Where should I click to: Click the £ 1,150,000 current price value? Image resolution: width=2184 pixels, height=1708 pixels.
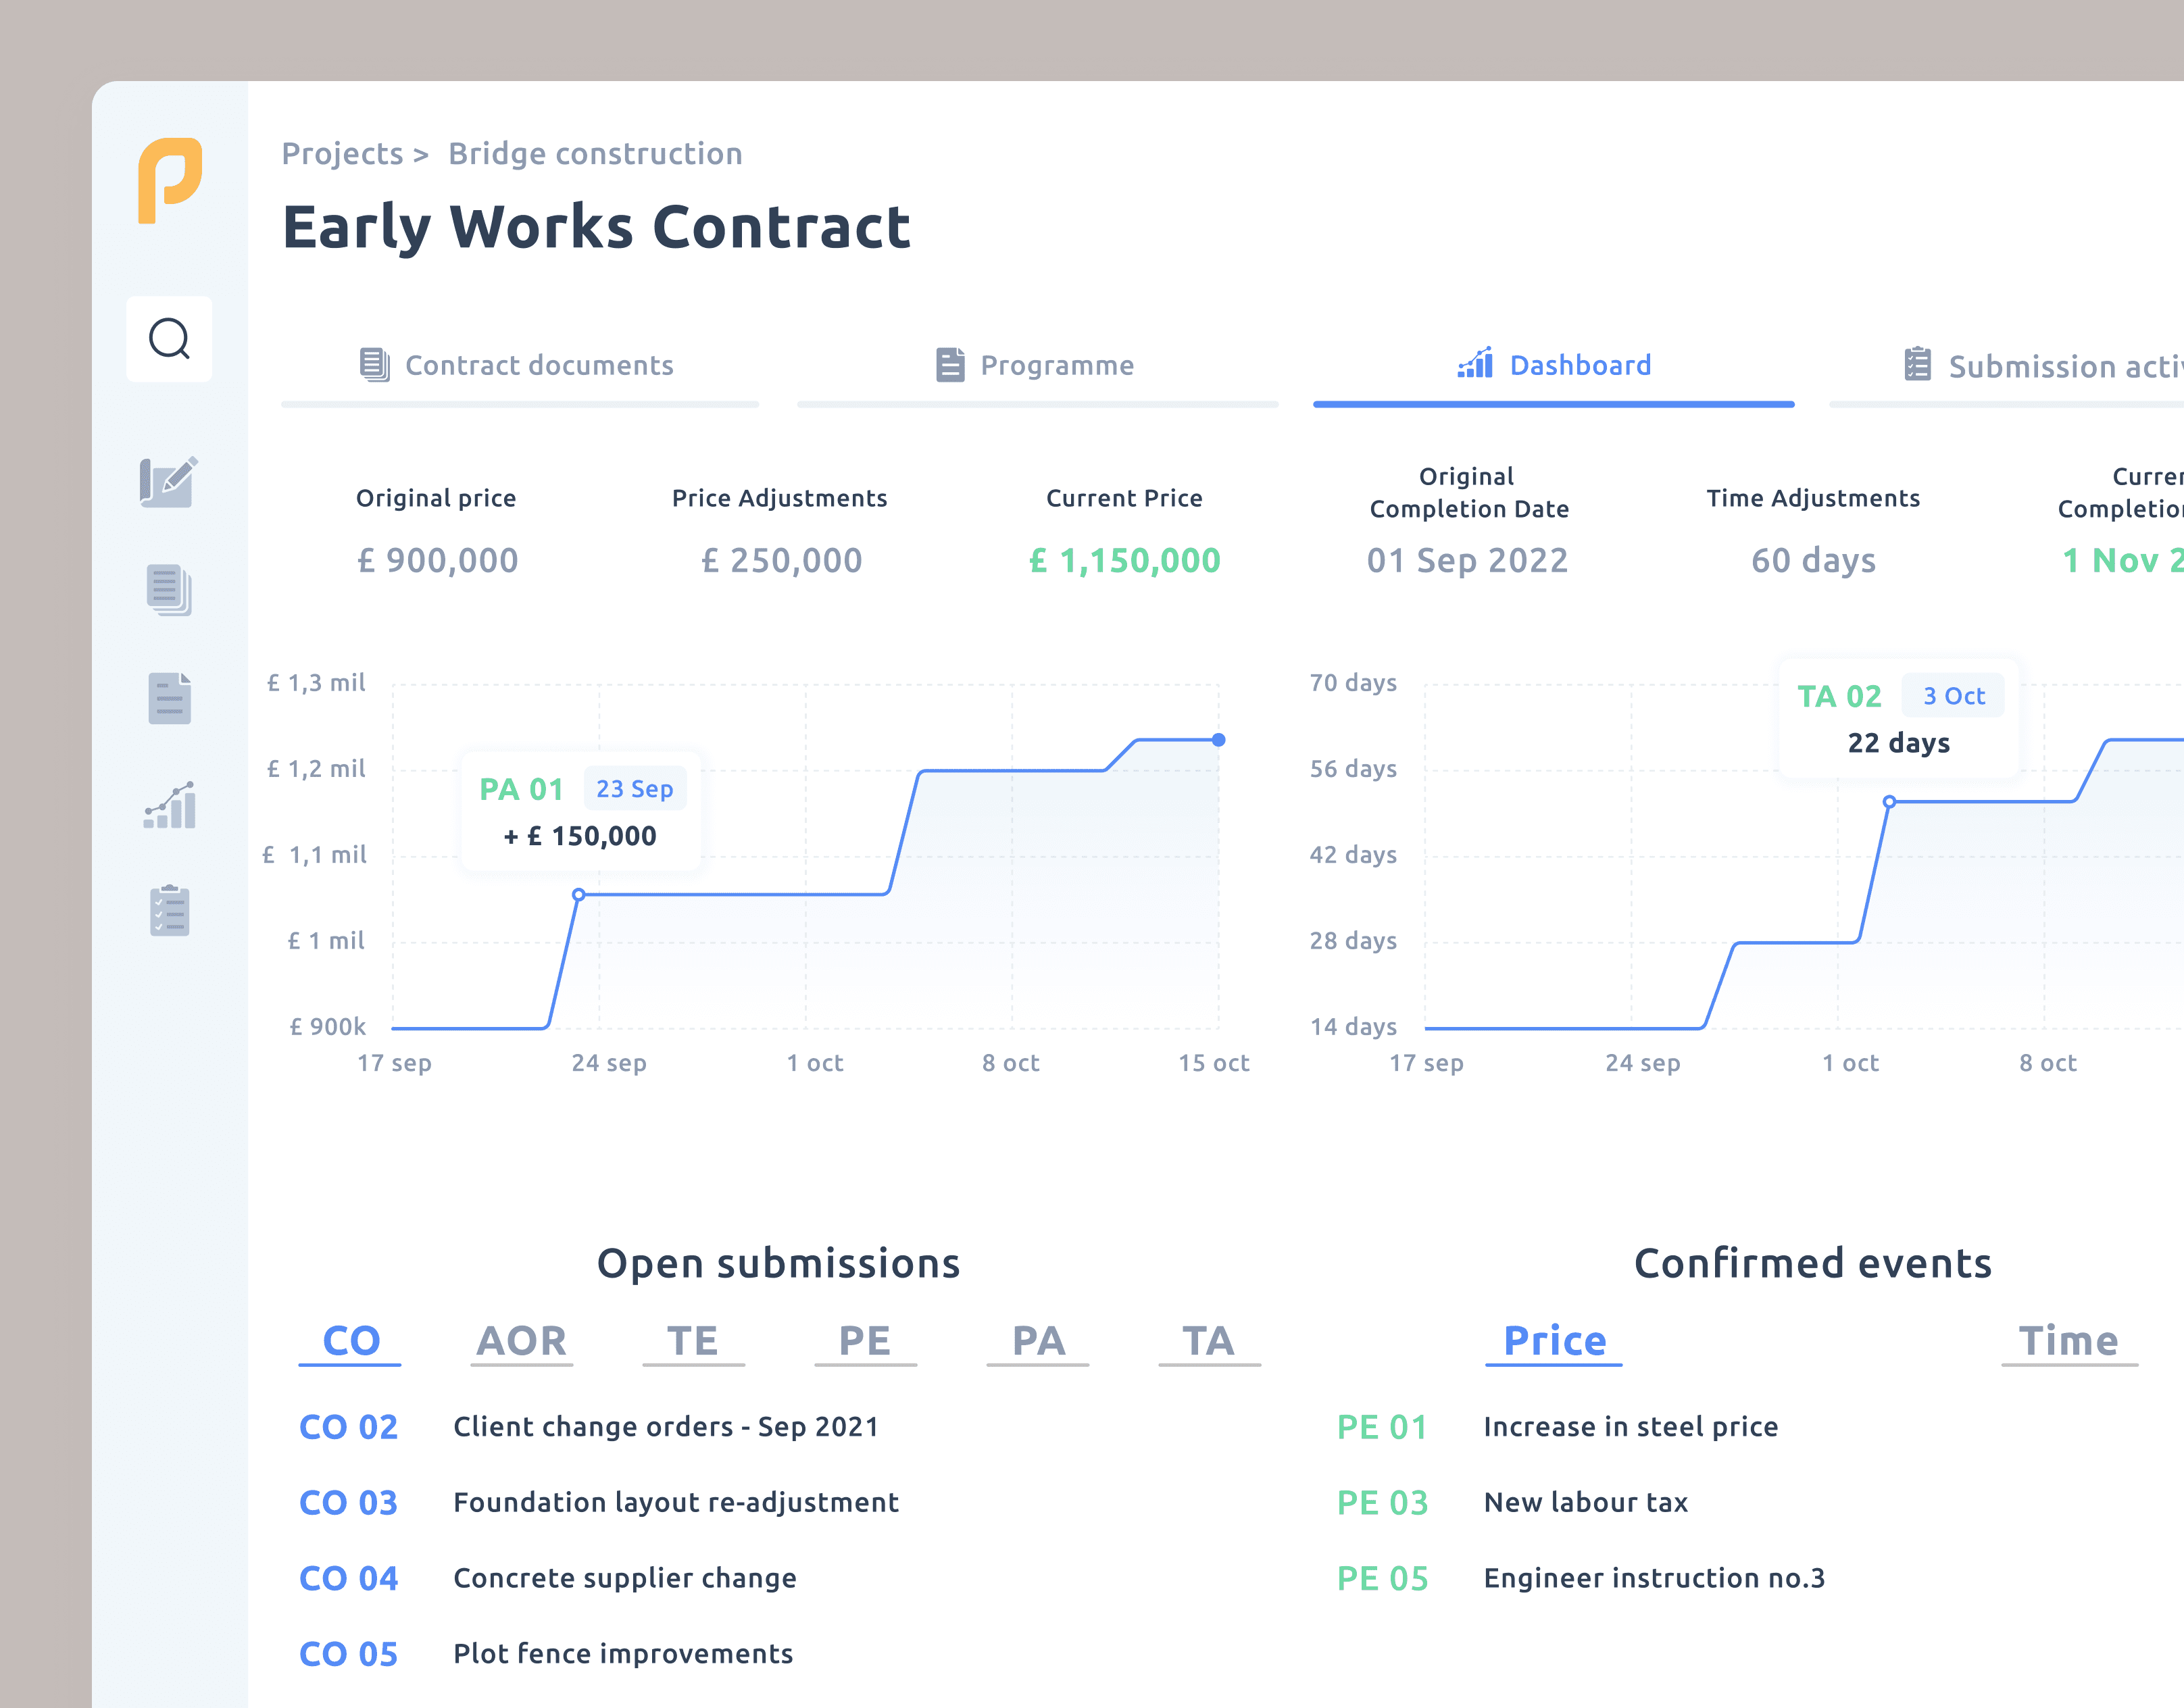tap(1125, 561)
